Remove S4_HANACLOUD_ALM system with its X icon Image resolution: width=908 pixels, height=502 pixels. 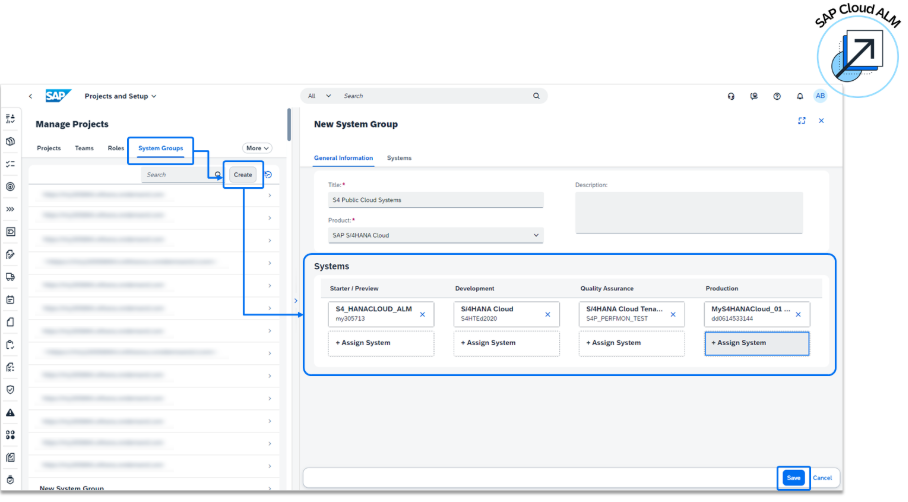pos(422,314)
